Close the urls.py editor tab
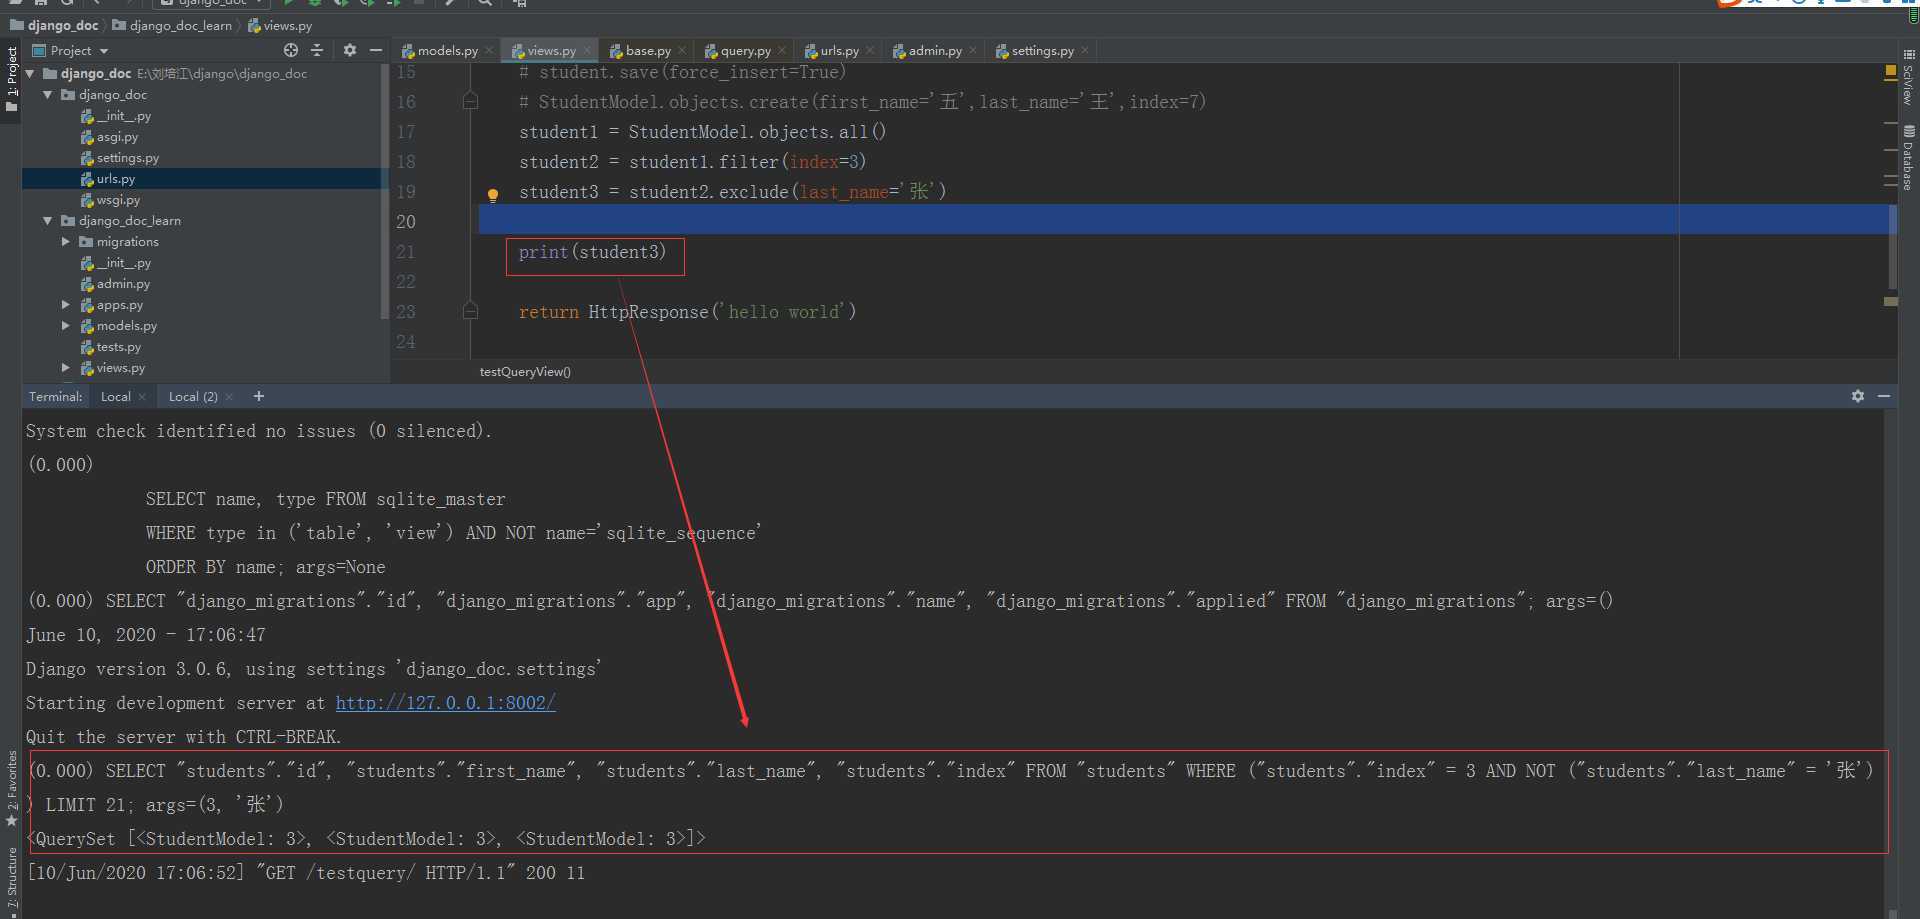 coord(870,50)
